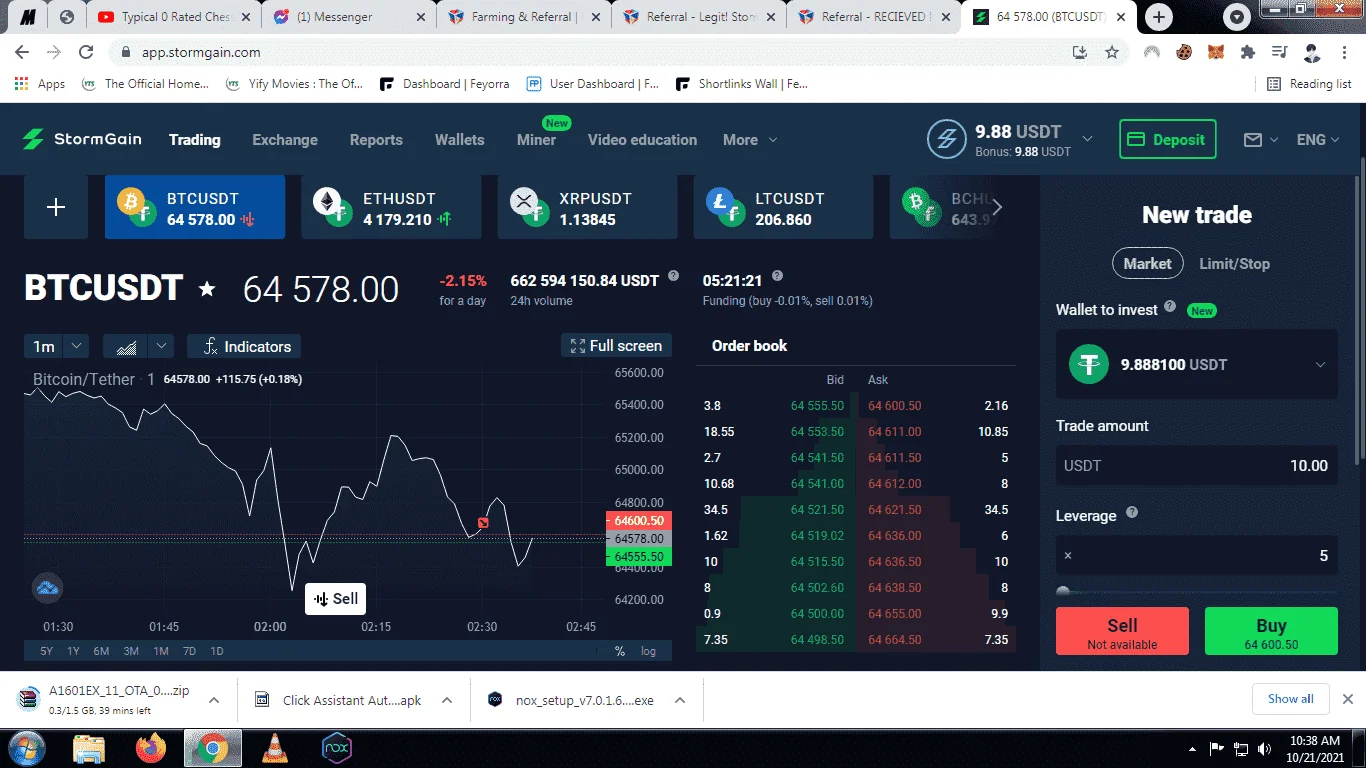The width and height of the screenshot is (1366, 768).
Task: Select the Limit/Stop order type
Action: point(1234,264)
